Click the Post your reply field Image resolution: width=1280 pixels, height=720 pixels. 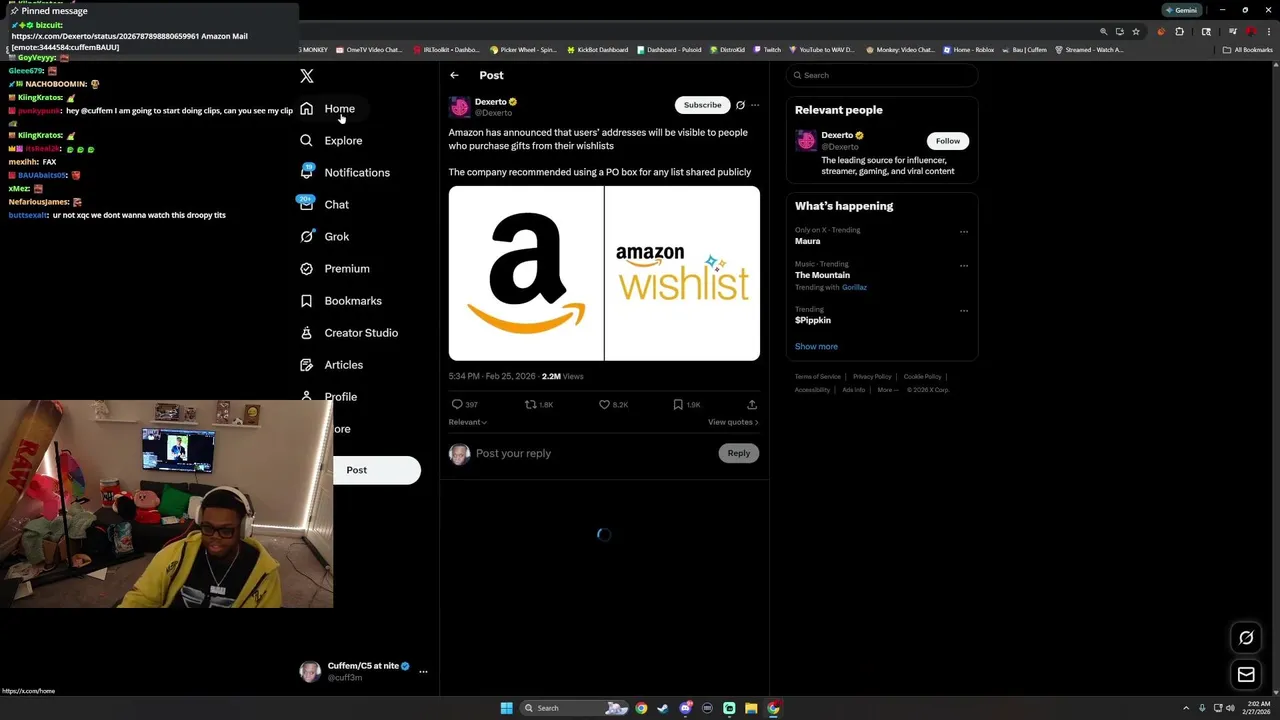point(594,453)
